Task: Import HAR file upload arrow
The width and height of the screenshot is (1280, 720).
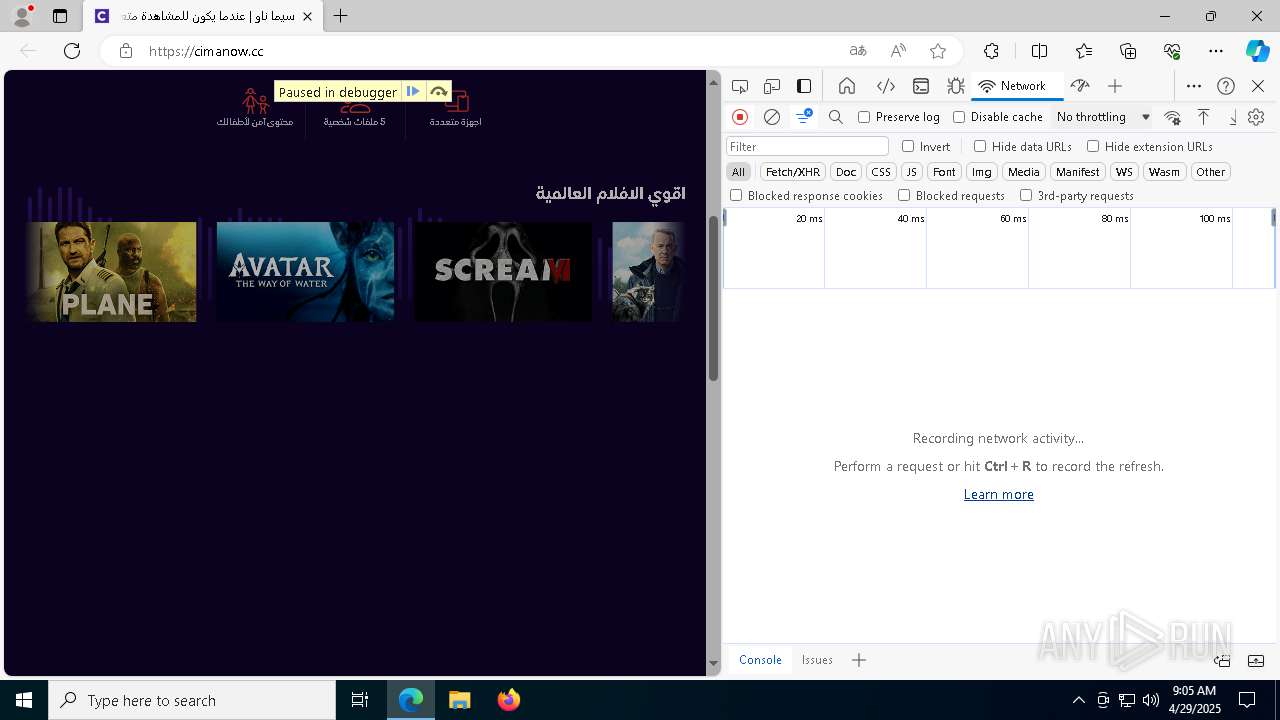Action: (1204, 117)
